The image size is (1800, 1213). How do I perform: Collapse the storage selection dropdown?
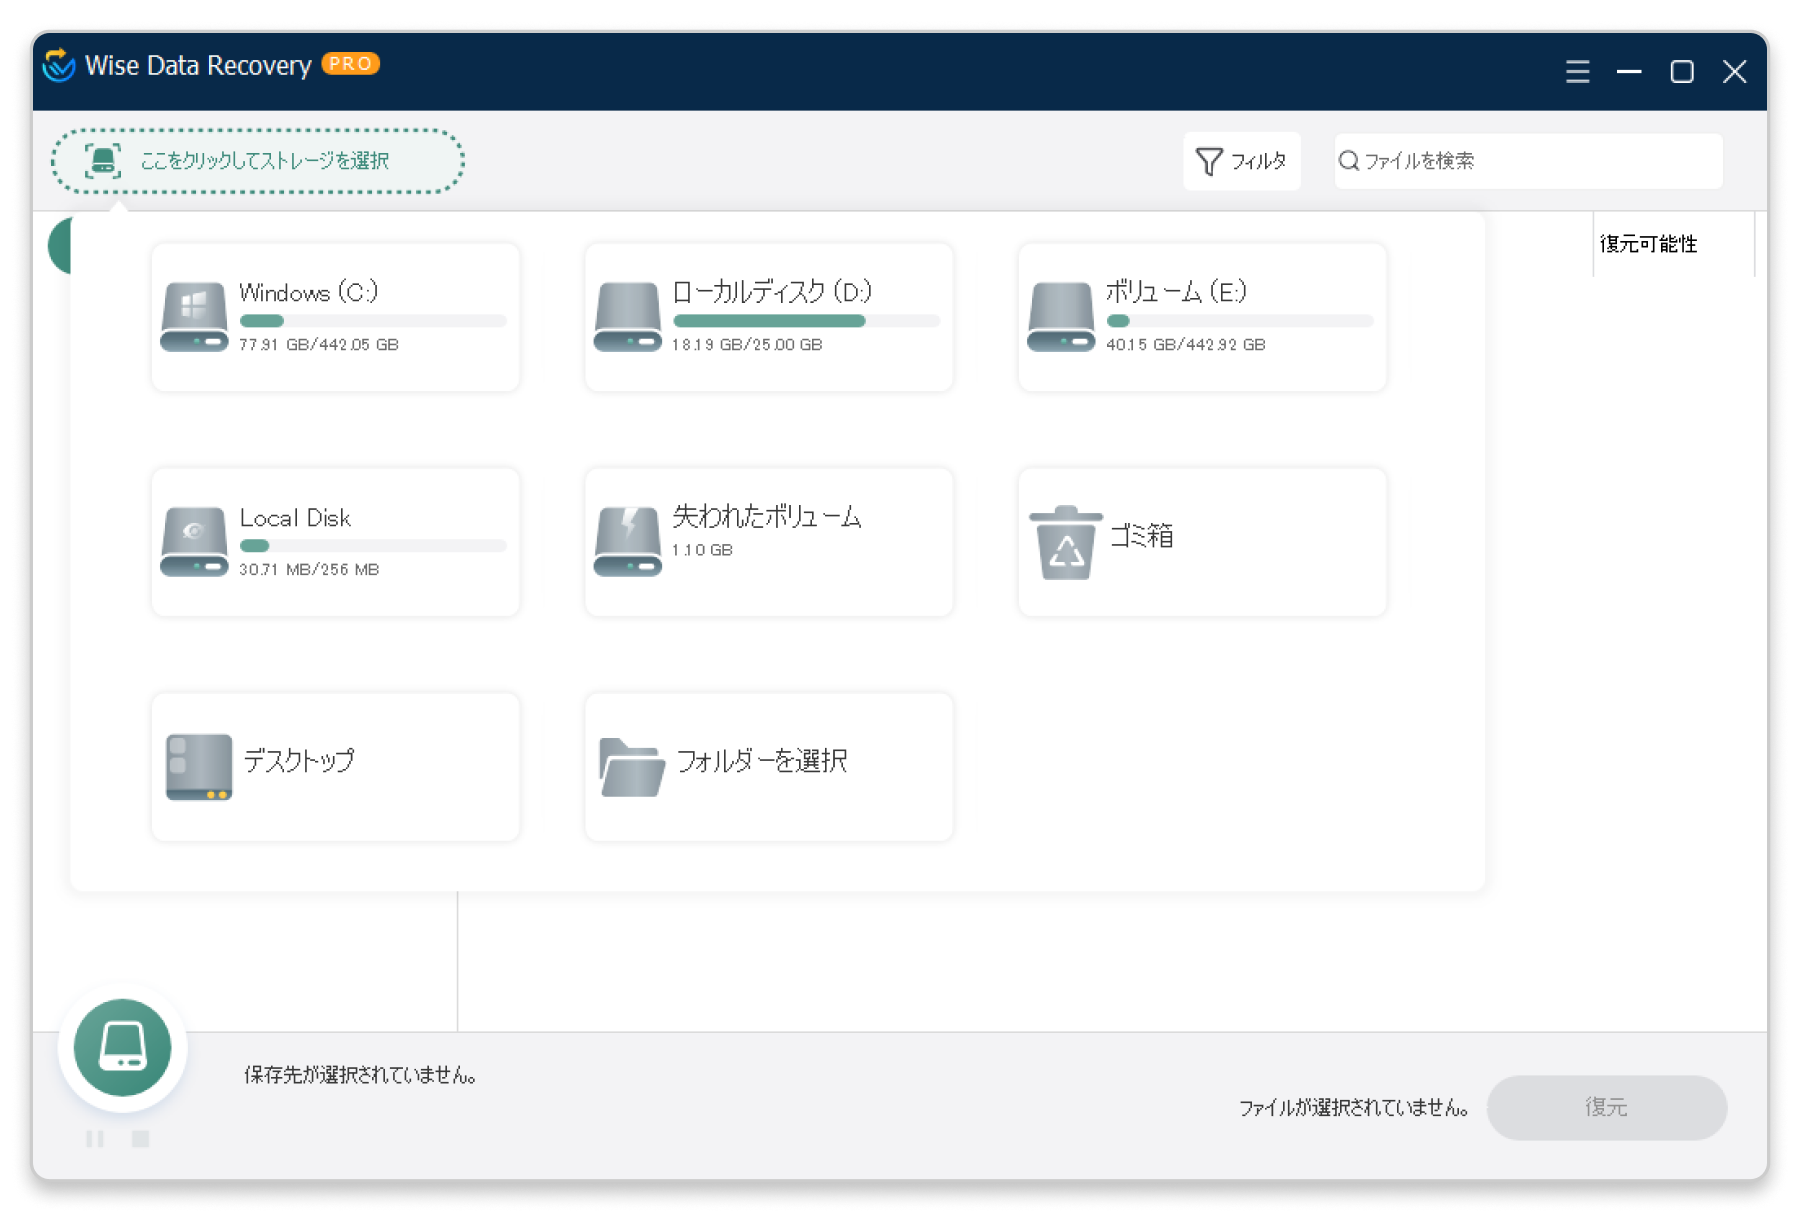257,161
